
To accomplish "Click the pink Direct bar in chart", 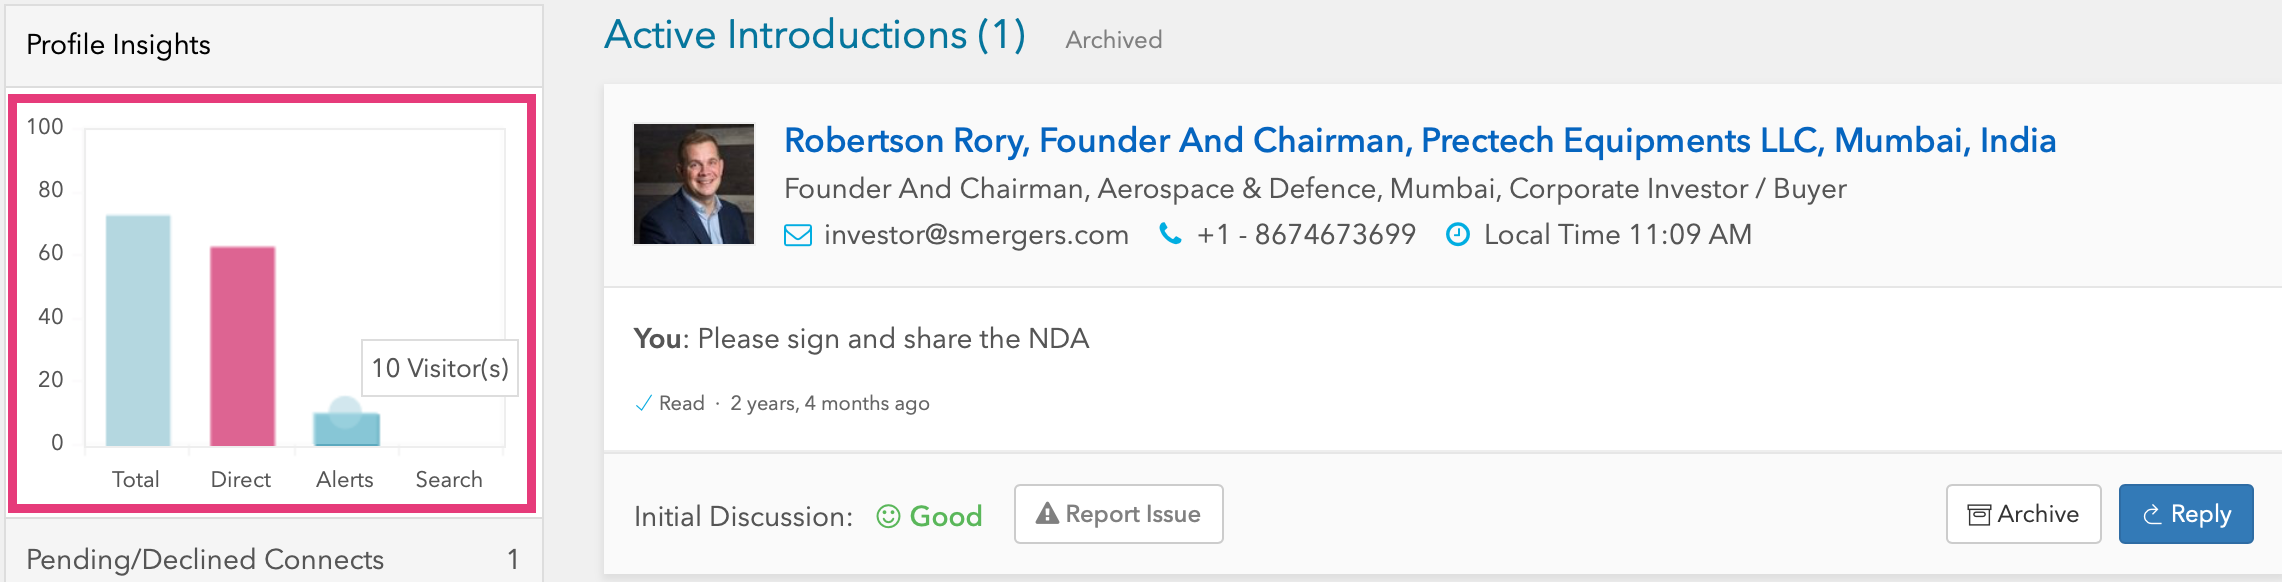I will tap(242, 346).
